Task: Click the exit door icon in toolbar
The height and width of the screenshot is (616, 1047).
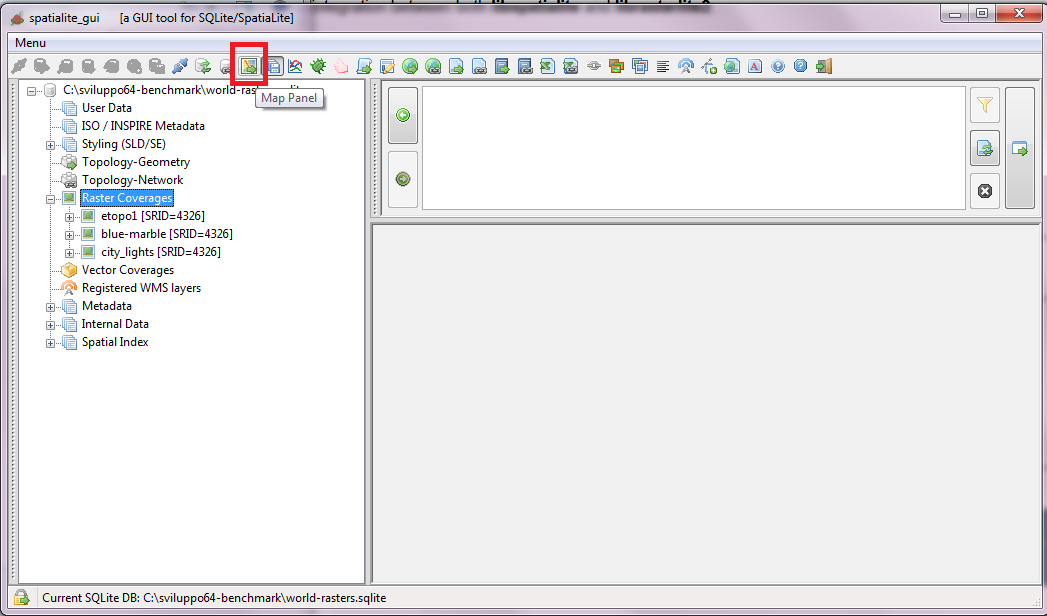Action: tap(824, 66)
